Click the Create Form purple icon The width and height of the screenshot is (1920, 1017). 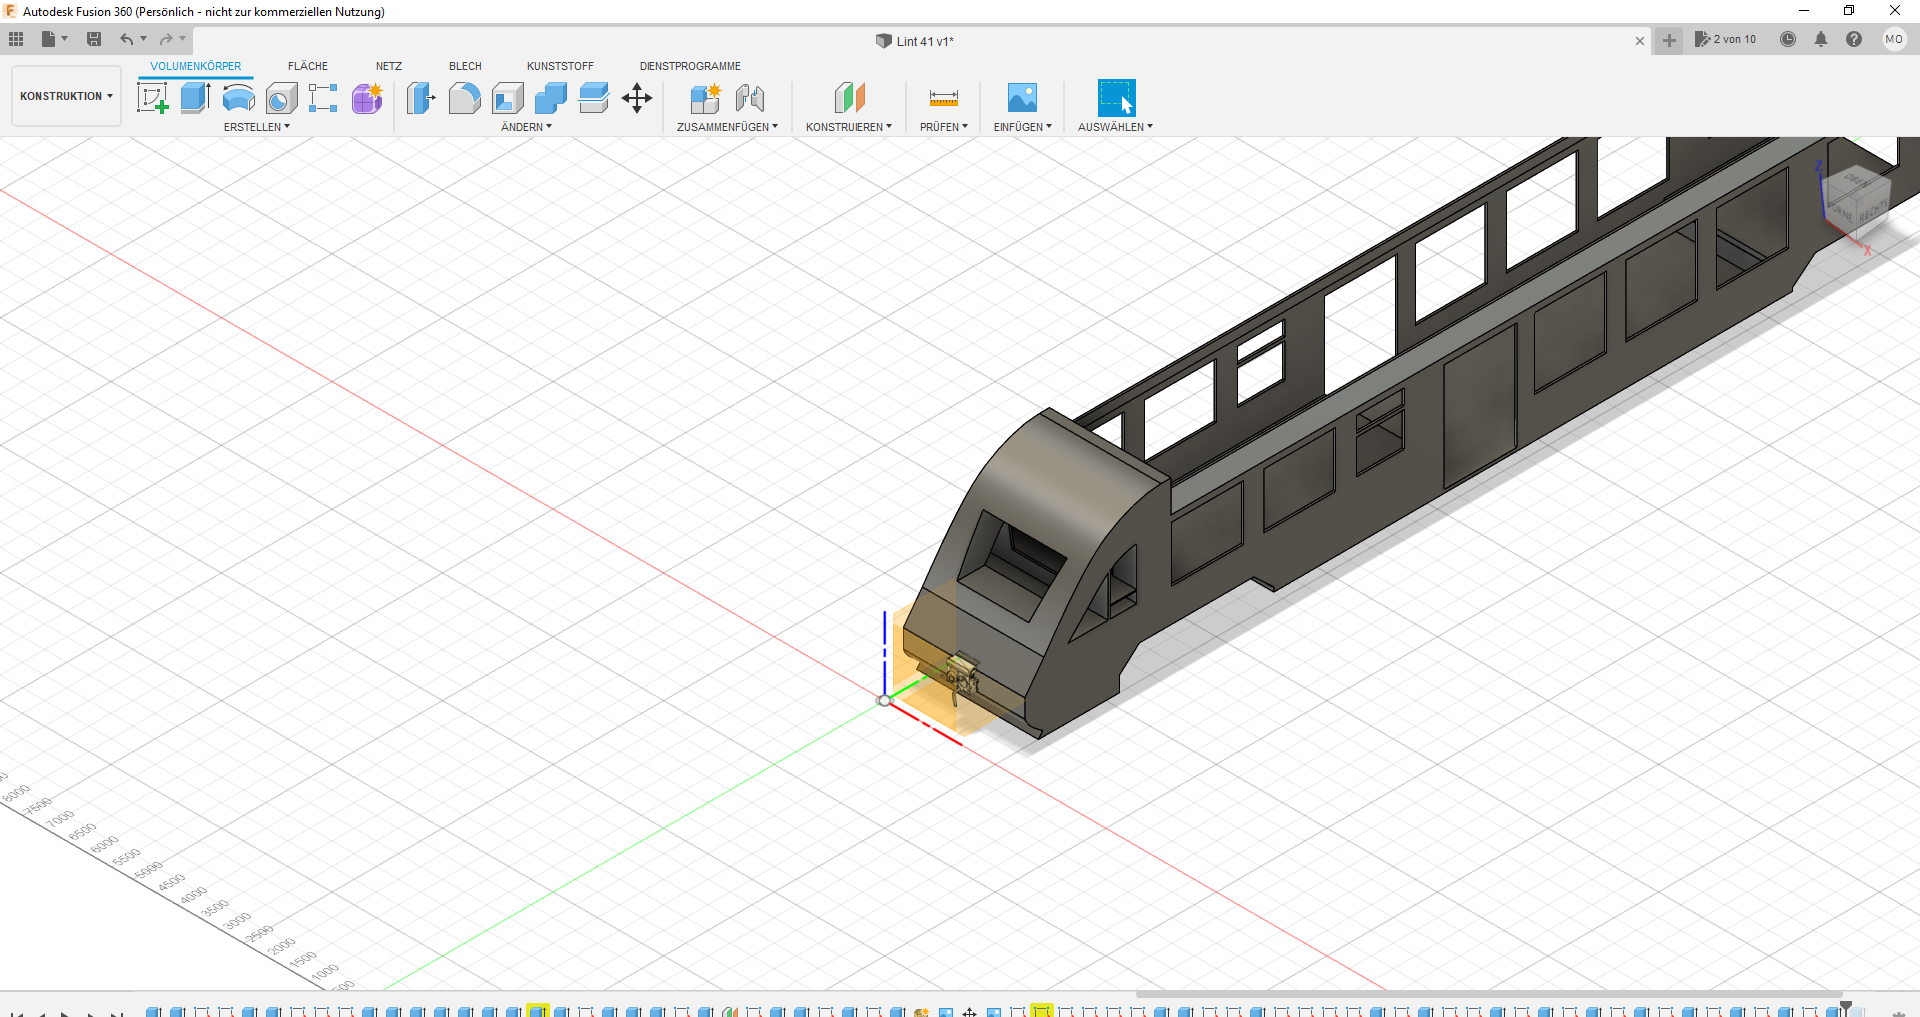click(367, 98)
